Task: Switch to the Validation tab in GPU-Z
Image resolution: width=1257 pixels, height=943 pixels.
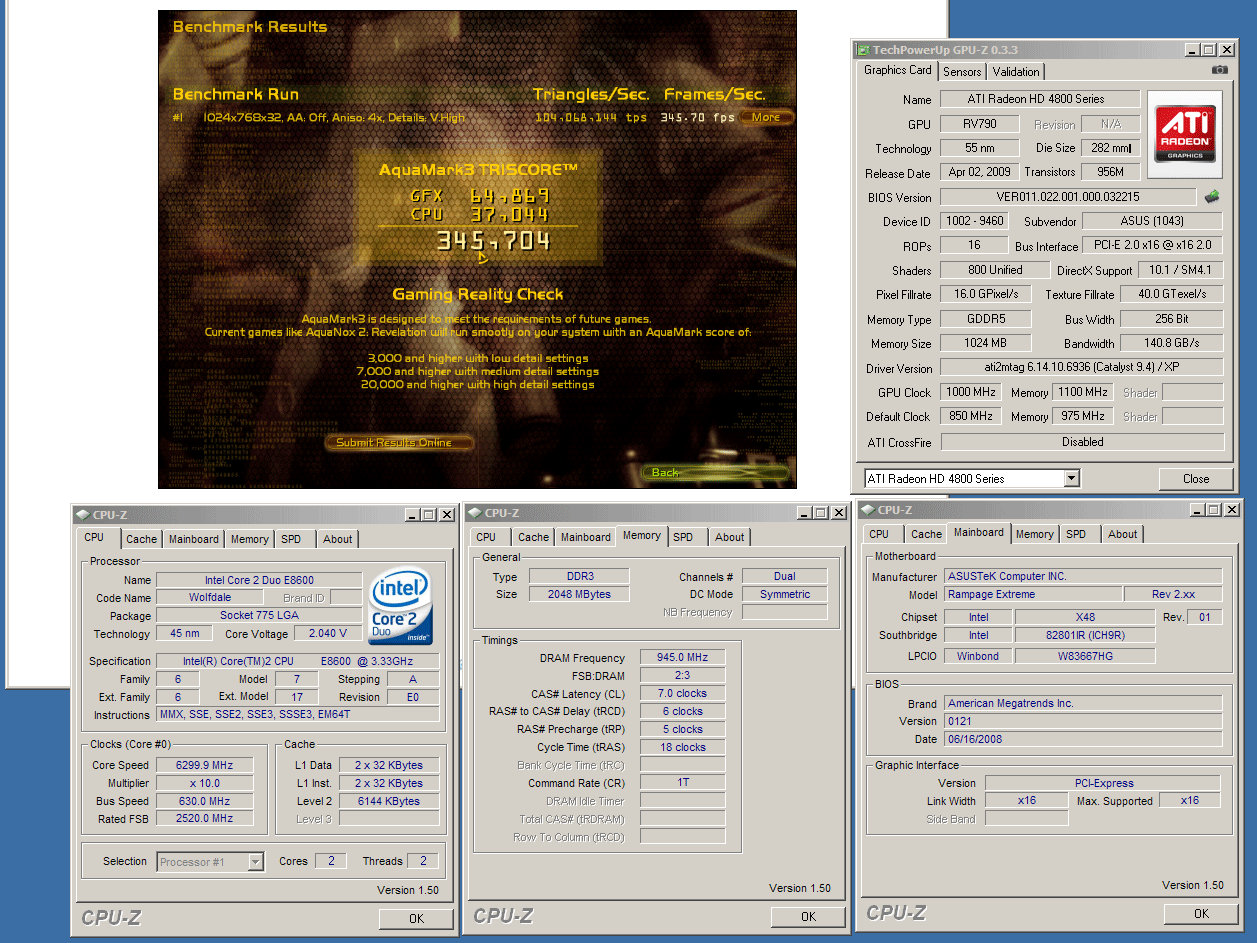Action: tap(1016, 72)
